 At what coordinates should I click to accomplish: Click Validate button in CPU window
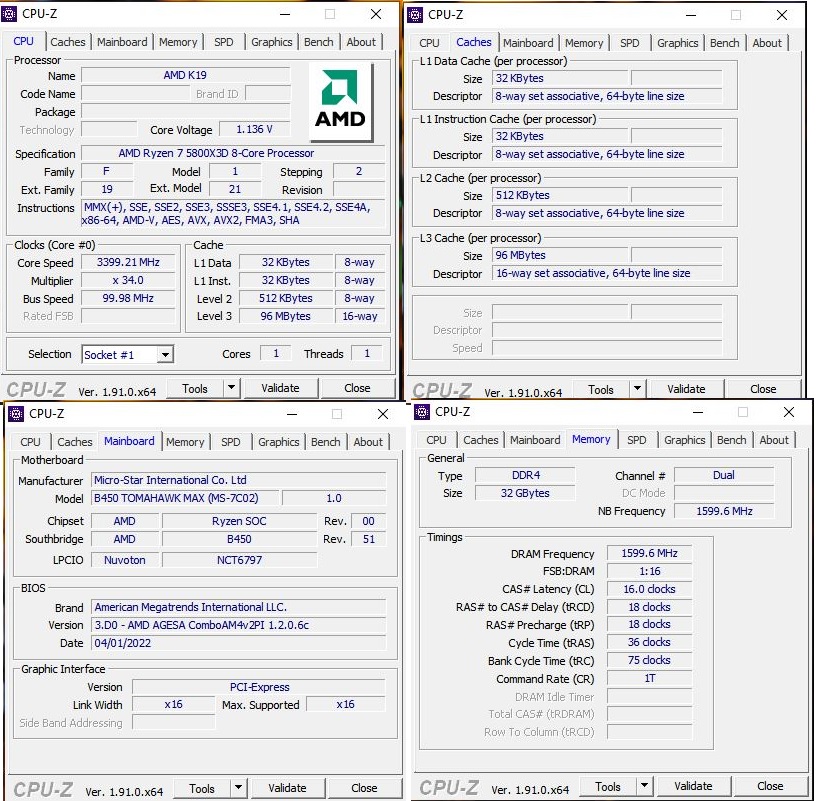[x=280, y=388]
